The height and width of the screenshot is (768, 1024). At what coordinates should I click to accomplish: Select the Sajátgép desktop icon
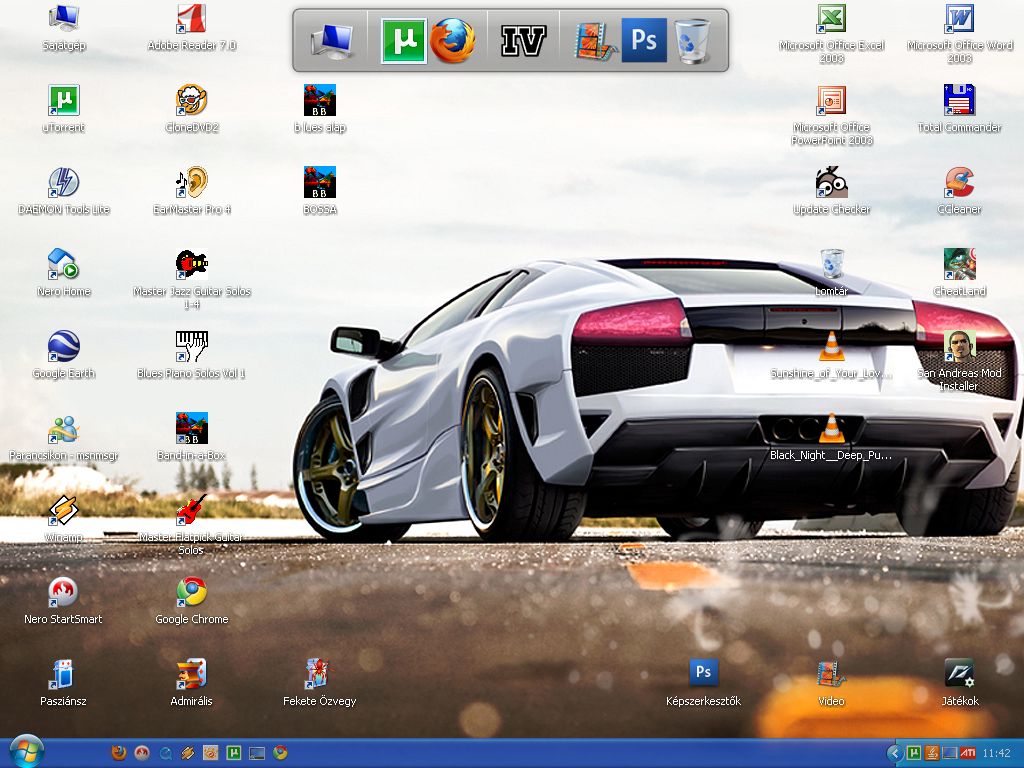(64, 27)
